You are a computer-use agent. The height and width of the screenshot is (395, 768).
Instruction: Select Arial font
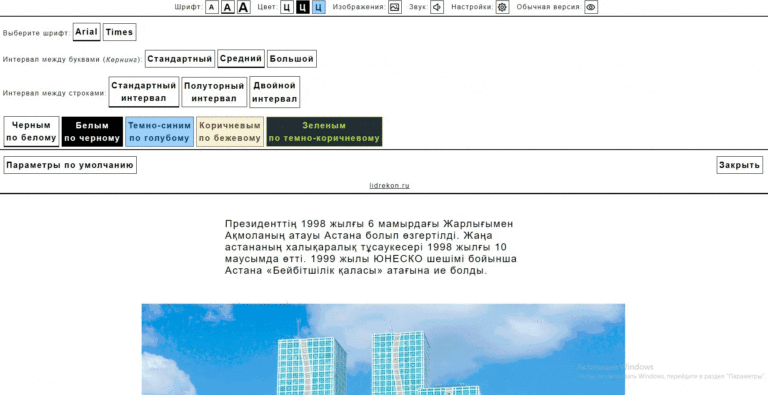(87, 32)
